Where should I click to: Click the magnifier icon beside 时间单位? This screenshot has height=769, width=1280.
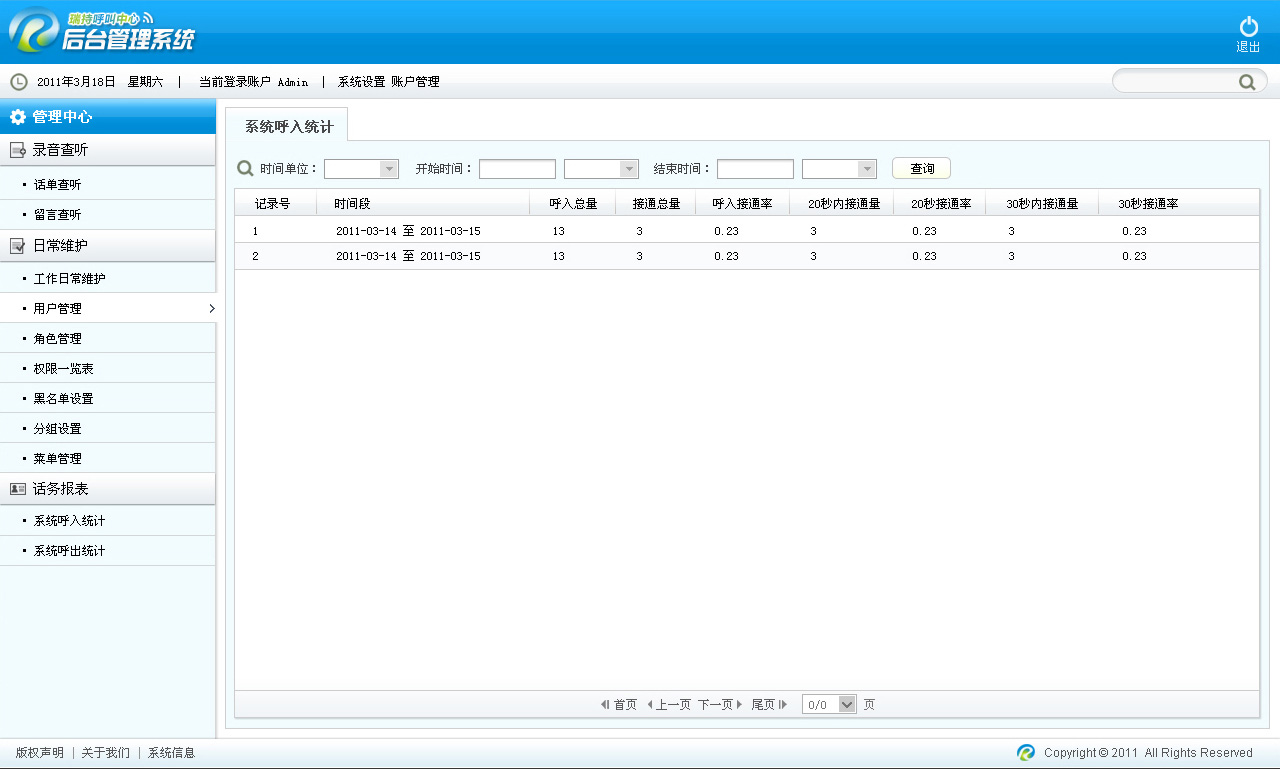[x=245, y=169]
